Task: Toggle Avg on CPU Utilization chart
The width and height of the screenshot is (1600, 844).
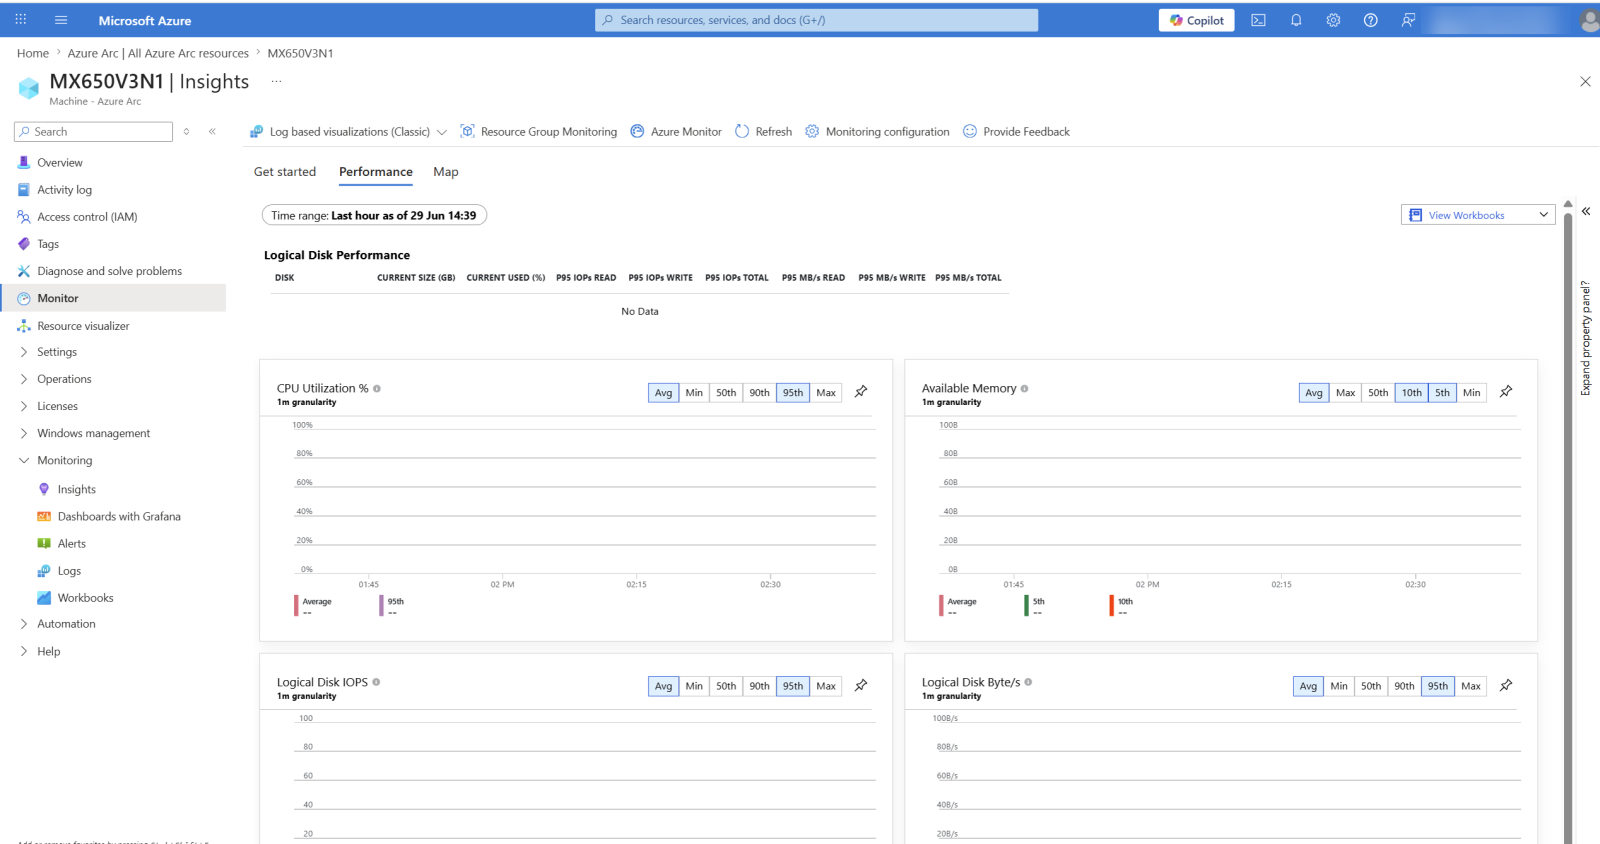Action: coord(664,393)
